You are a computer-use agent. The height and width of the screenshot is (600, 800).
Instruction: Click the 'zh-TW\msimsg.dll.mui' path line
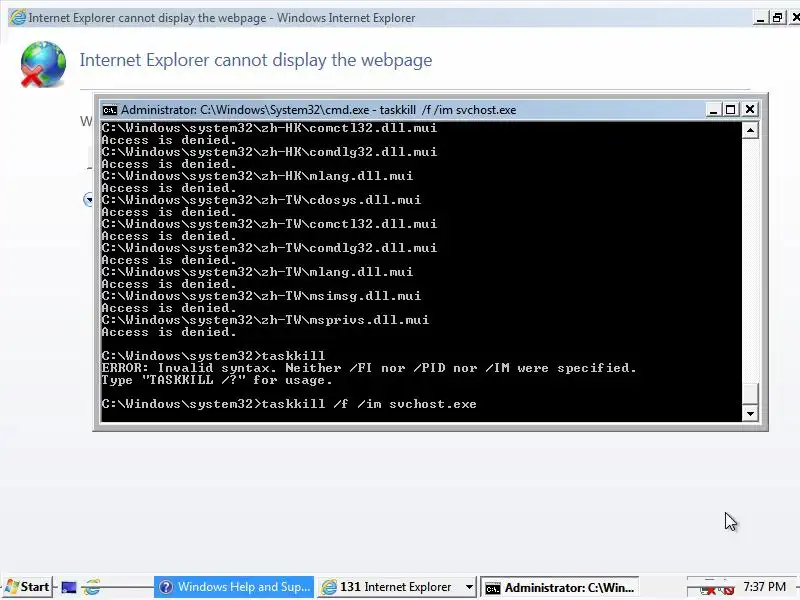click(261, 296)
